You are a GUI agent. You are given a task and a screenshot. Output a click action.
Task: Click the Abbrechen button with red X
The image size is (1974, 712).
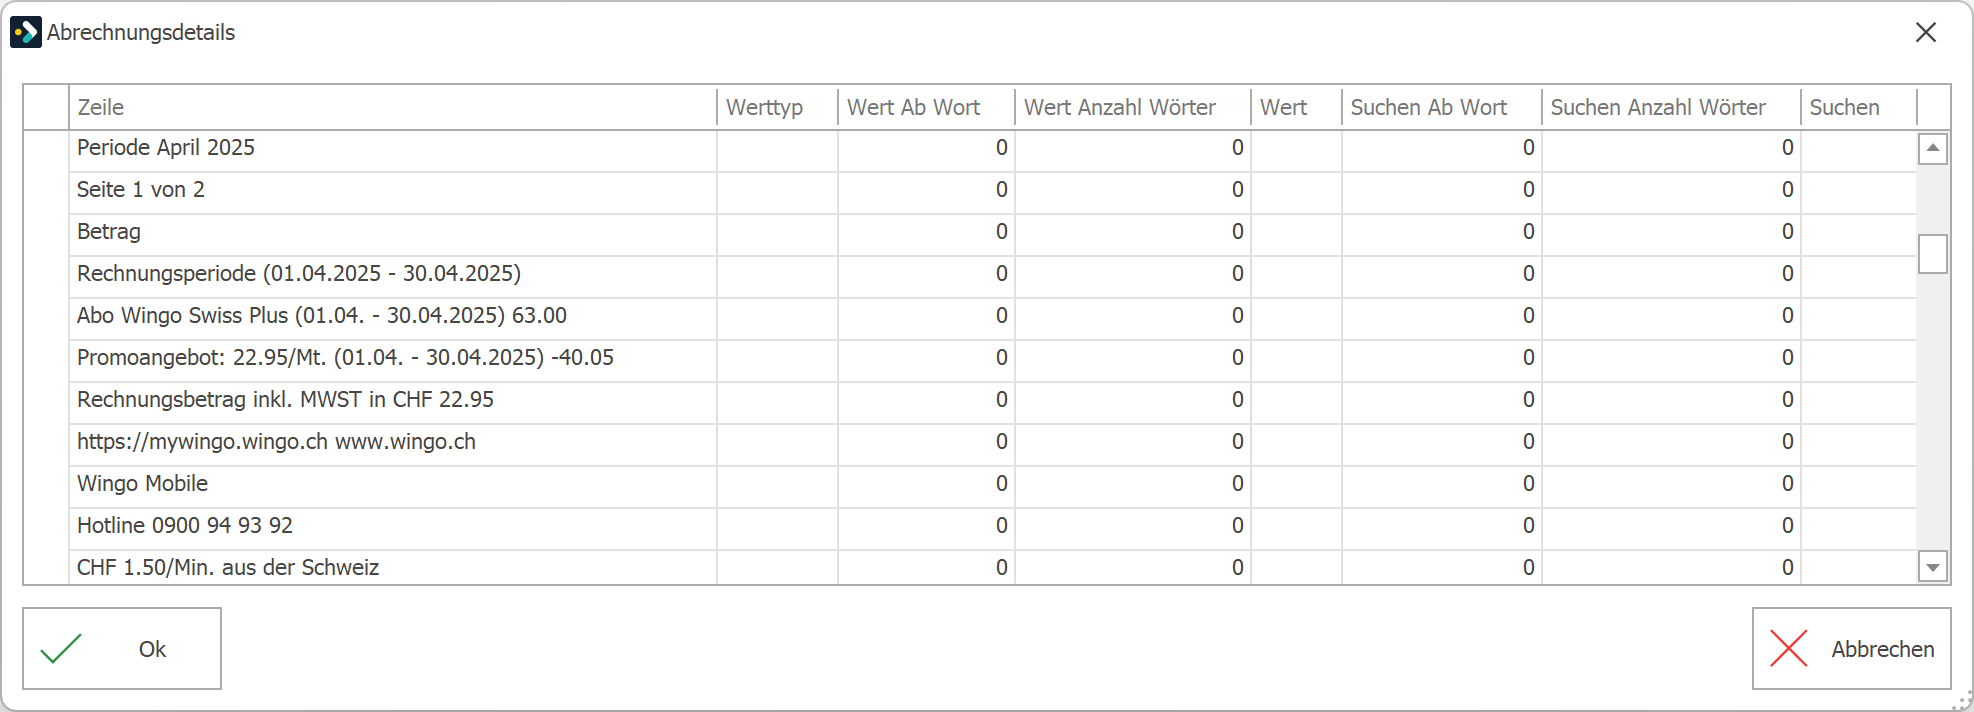click(x=1851, y=649)
